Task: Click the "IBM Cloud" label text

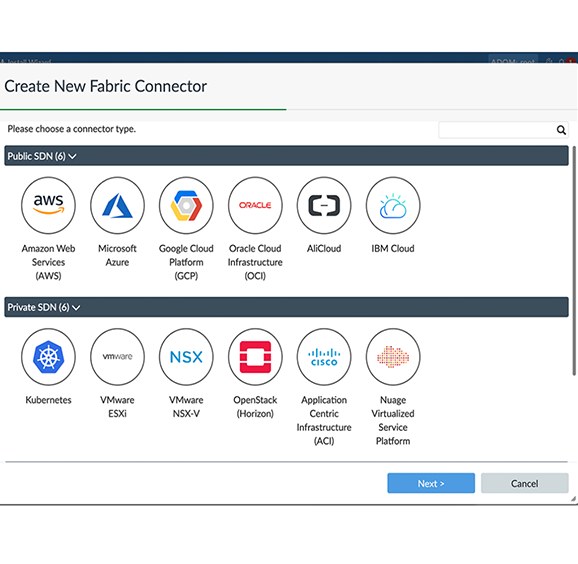Action: click(x=393, y=248)
